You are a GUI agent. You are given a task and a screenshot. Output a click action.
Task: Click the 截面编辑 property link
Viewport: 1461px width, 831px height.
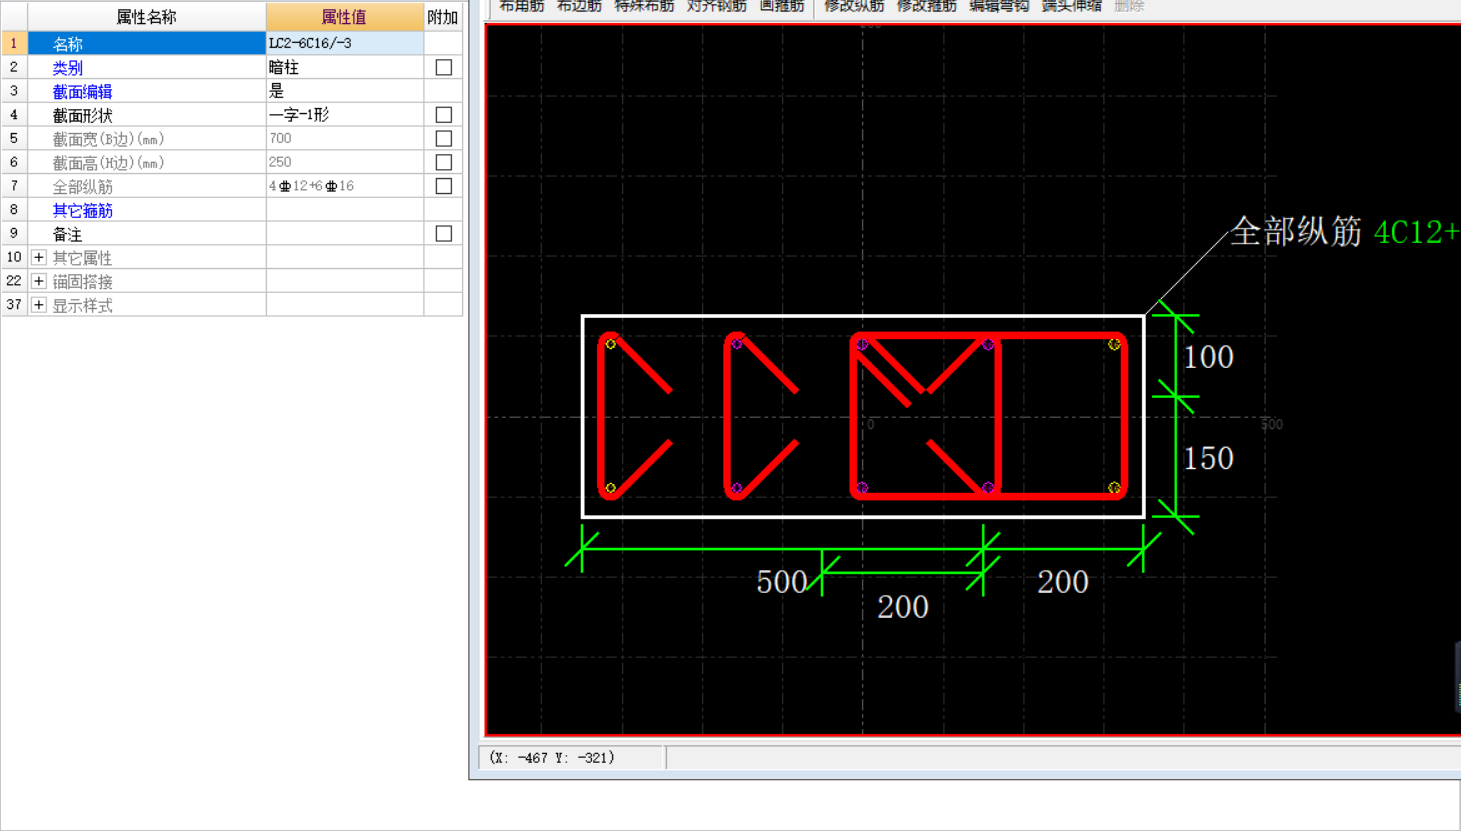[82, 92]
